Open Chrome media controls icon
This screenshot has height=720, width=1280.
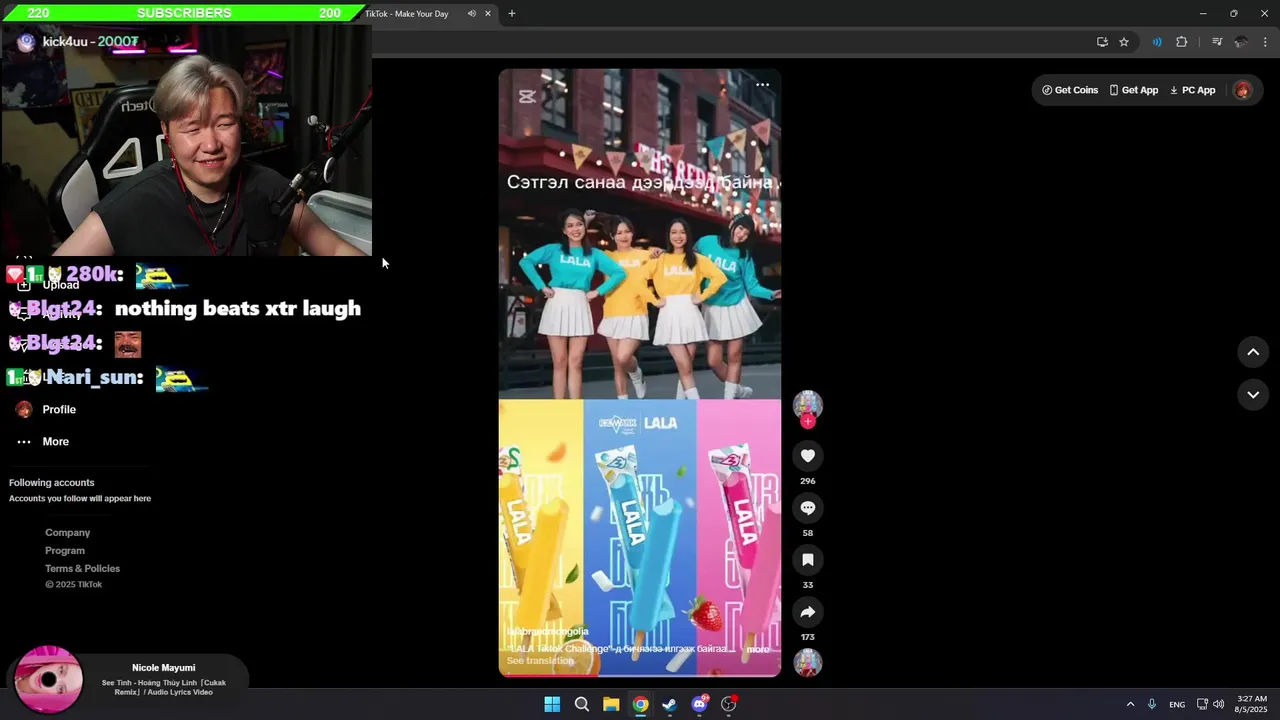[x=1217, y=42]
